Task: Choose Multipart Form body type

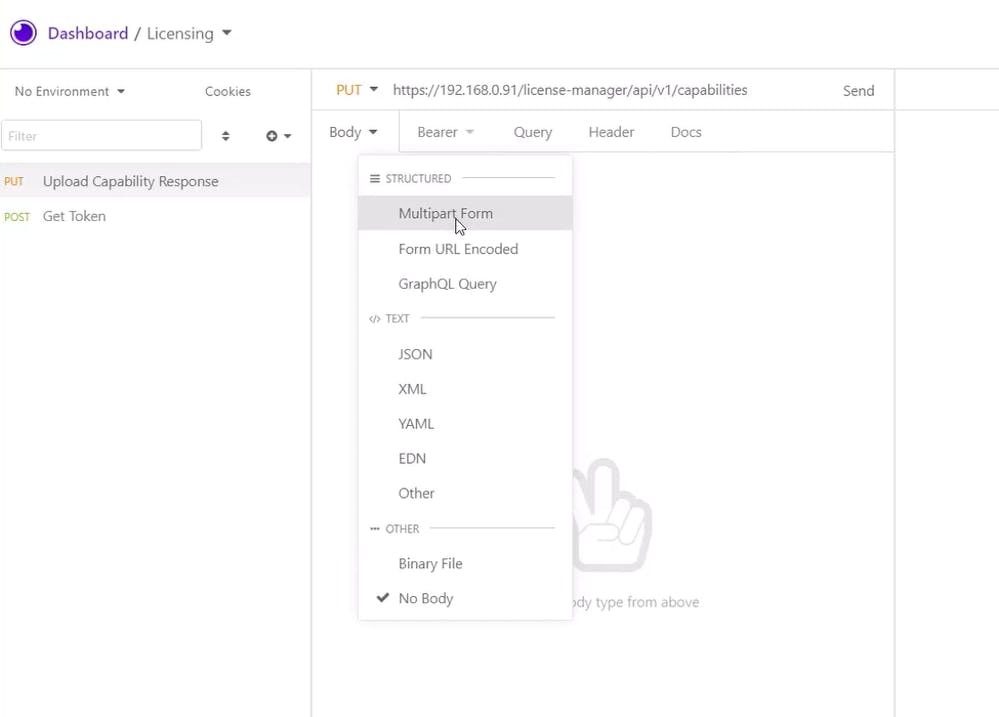Action: point(465,213)
